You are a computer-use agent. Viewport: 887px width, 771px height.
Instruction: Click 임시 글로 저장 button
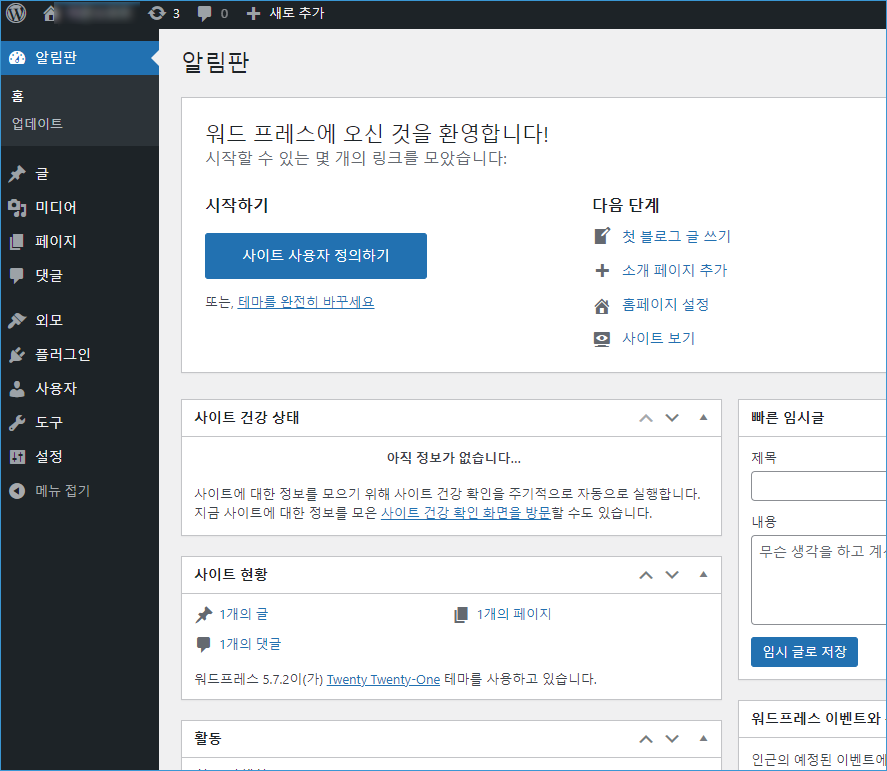tap(804, 652)
